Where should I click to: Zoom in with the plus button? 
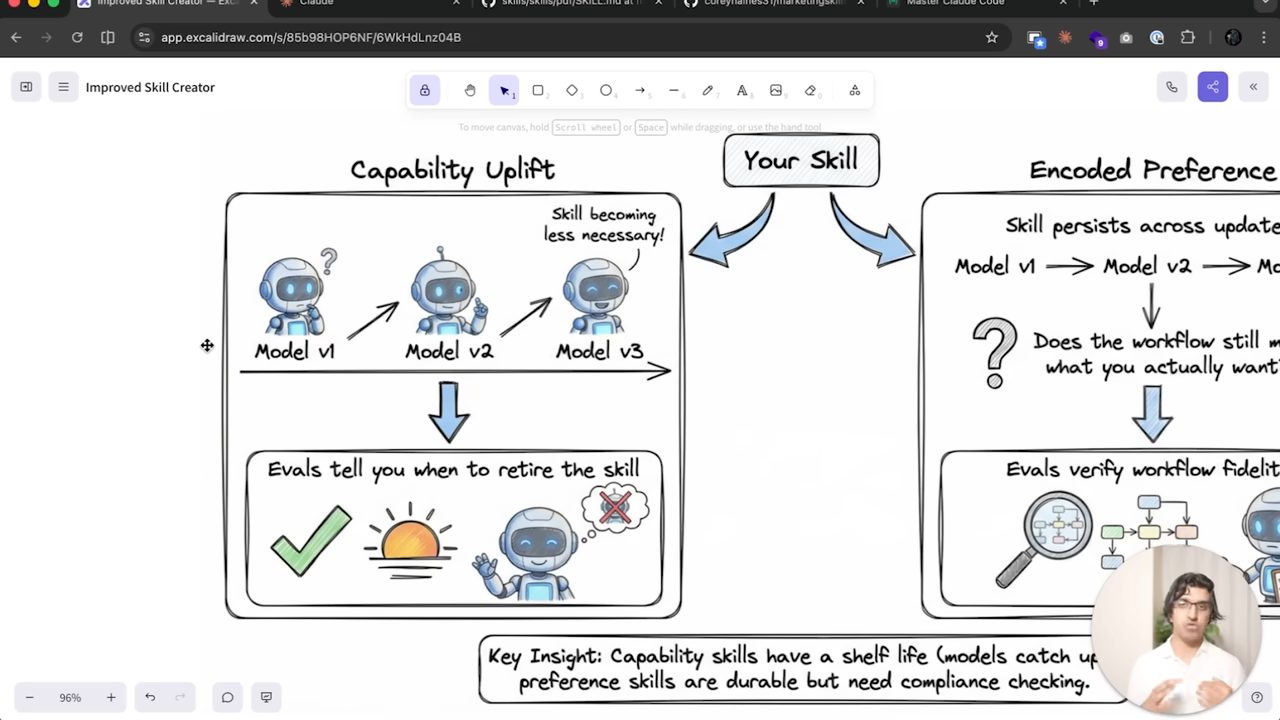[111, 697]
